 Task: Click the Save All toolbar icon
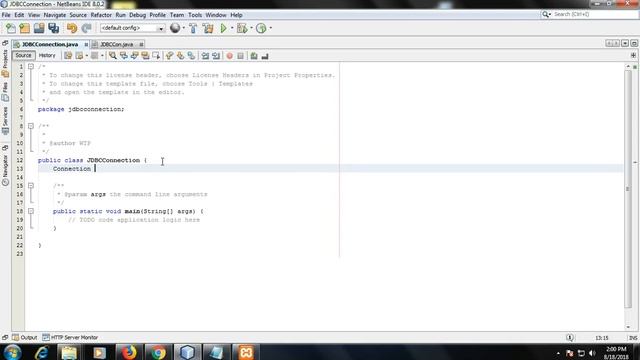click(53, 28)
